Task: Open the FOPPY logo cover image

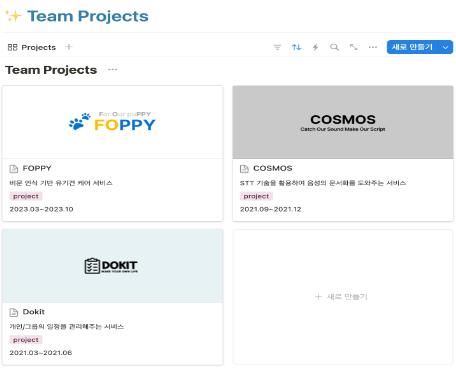Action: pos(113,122)
